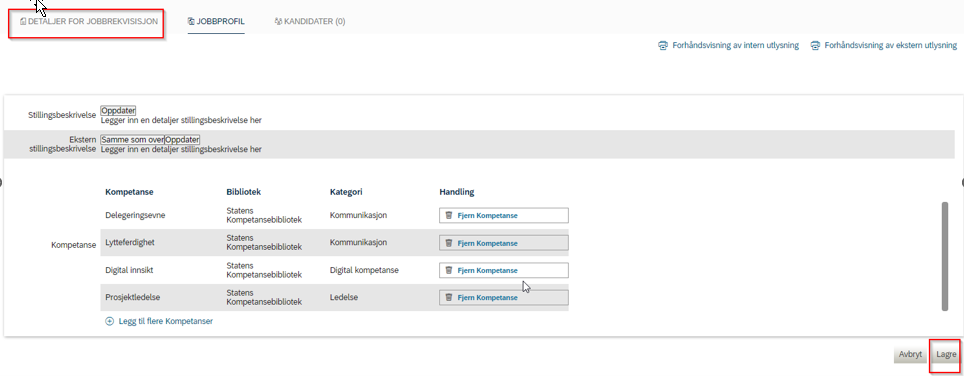Click the Samme som over button
The image size is (964, 376).
coord(132,139)
